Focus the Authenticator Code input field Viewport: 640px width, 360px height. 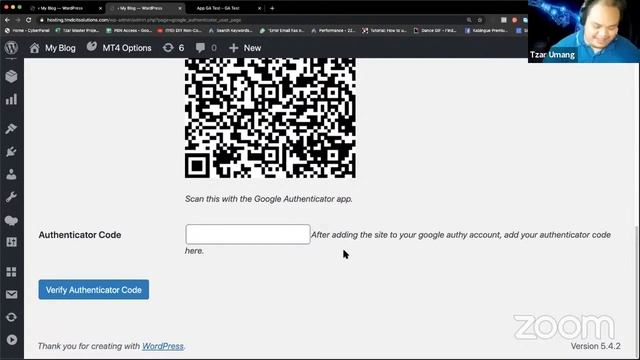point(248,234)
